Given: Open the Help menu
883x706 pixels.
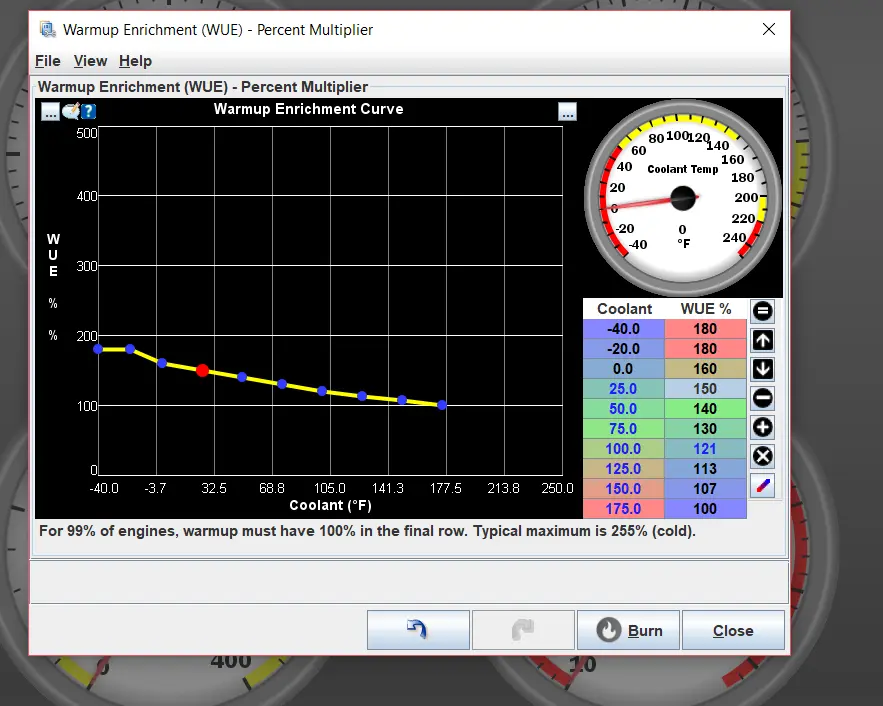Looking at the screenshot, I should [x=135, y=61].
